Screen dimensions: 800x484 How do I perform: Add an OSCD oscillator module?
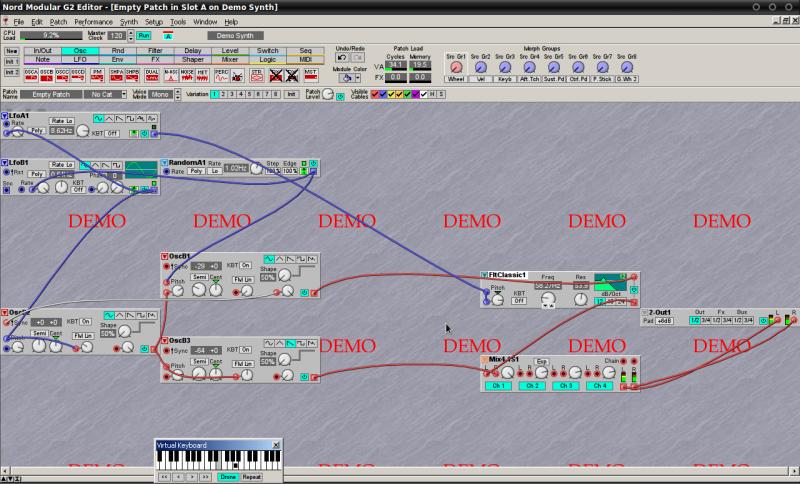pos(78,75)
